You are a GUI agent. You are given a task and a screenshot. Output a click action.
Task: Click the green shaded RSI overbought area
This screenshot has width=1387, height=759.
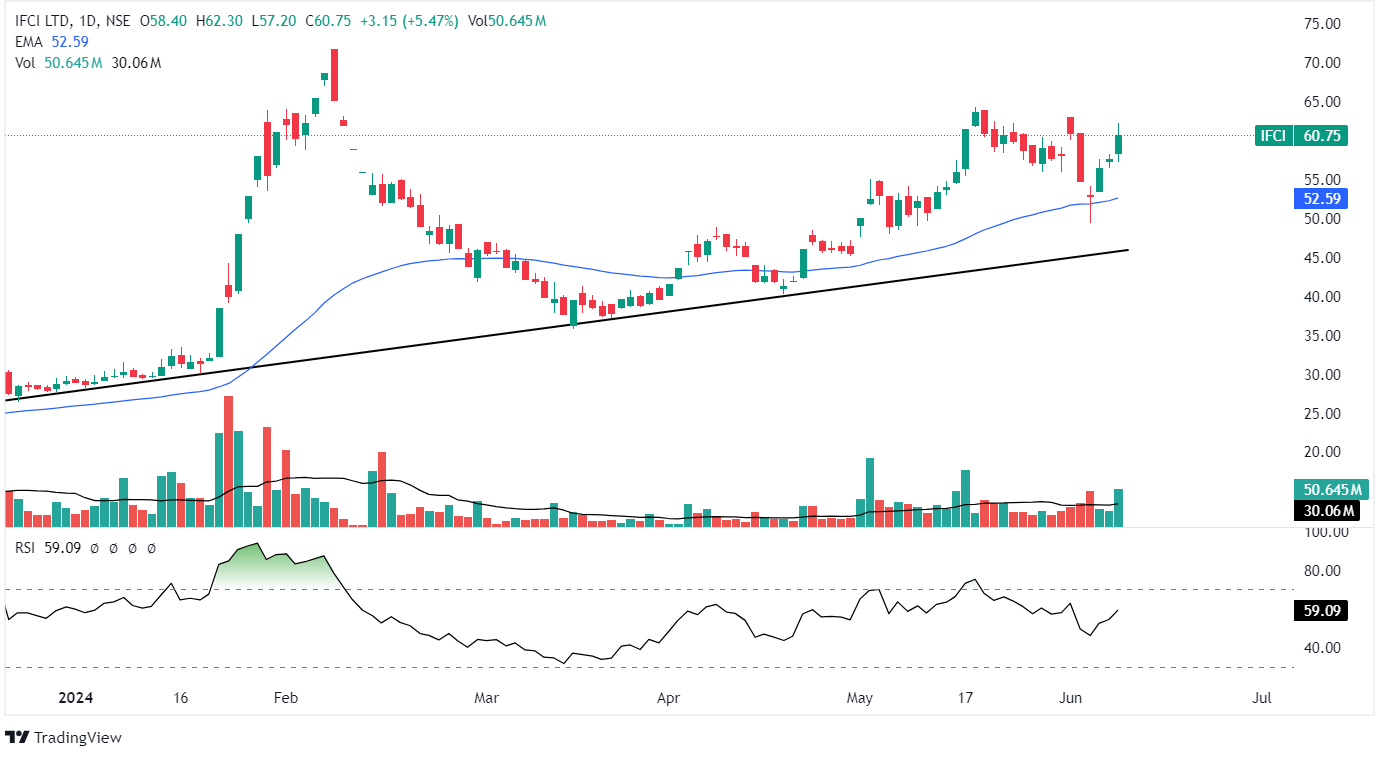coord(270,570)
